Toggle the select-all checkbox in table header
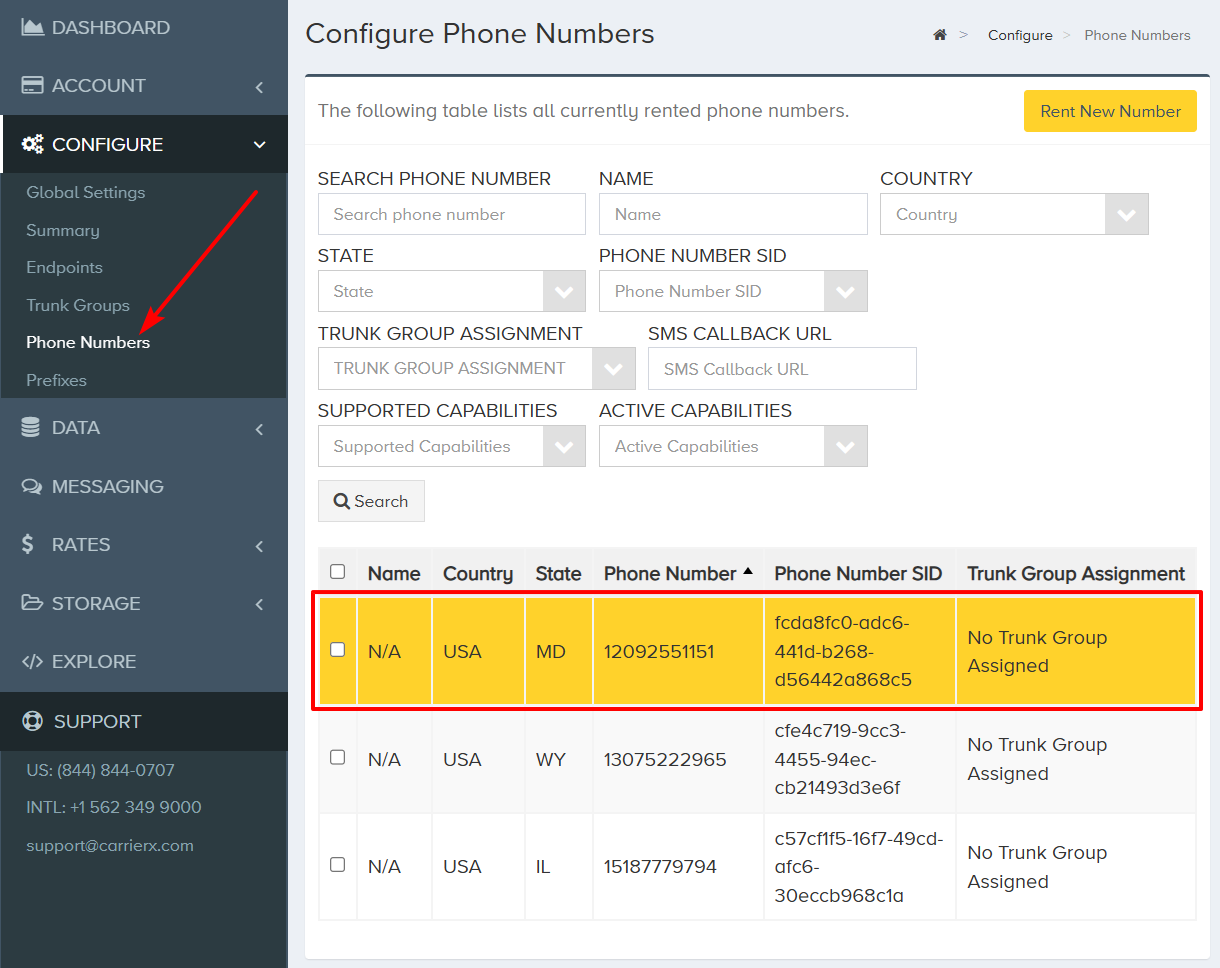Screen dimensions: 1220x968 (x=337, y=572)
